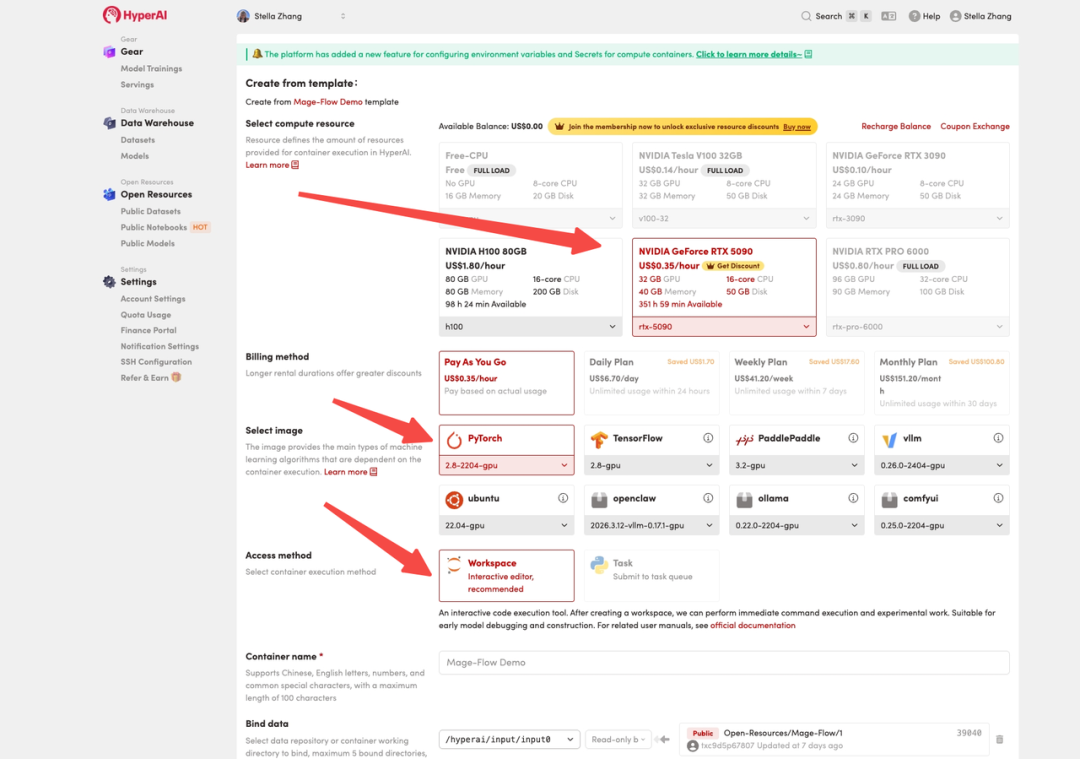Click the Search magnifier icon
The image size is (1080, 759).
(x=806, y=16)
